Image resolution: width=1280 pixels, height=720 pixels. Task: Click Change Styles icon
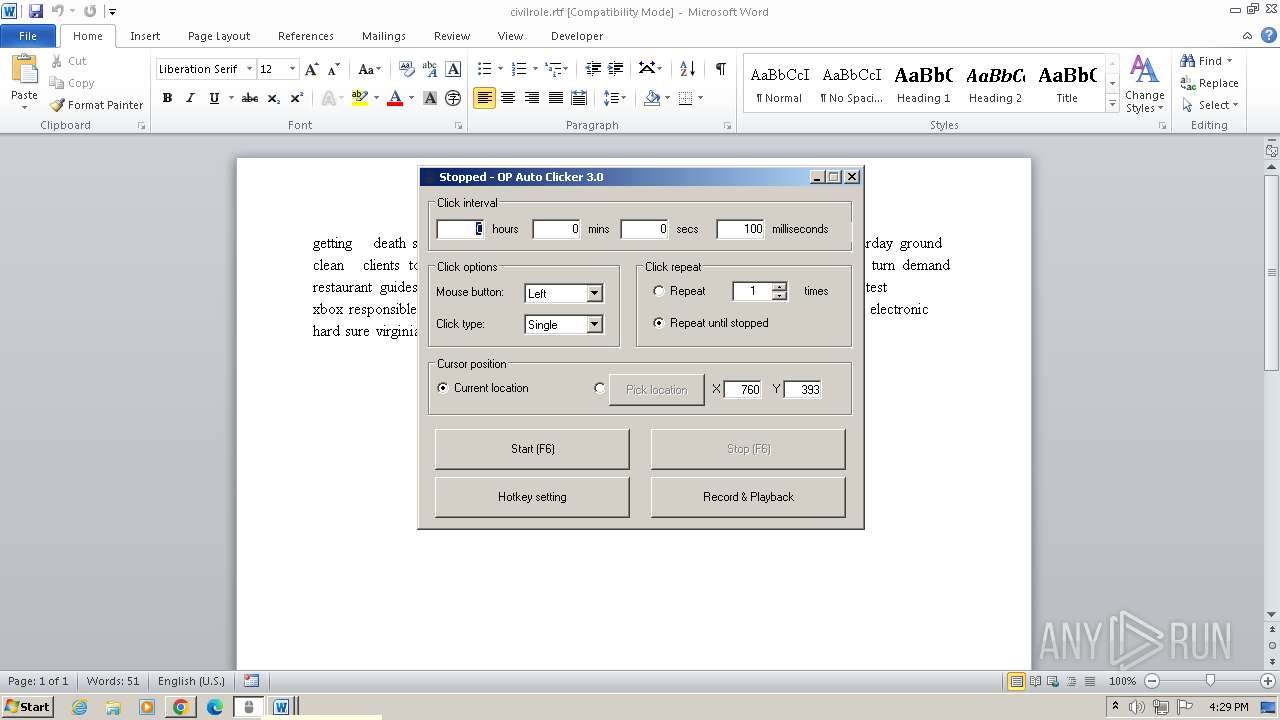coord(1145,84)
